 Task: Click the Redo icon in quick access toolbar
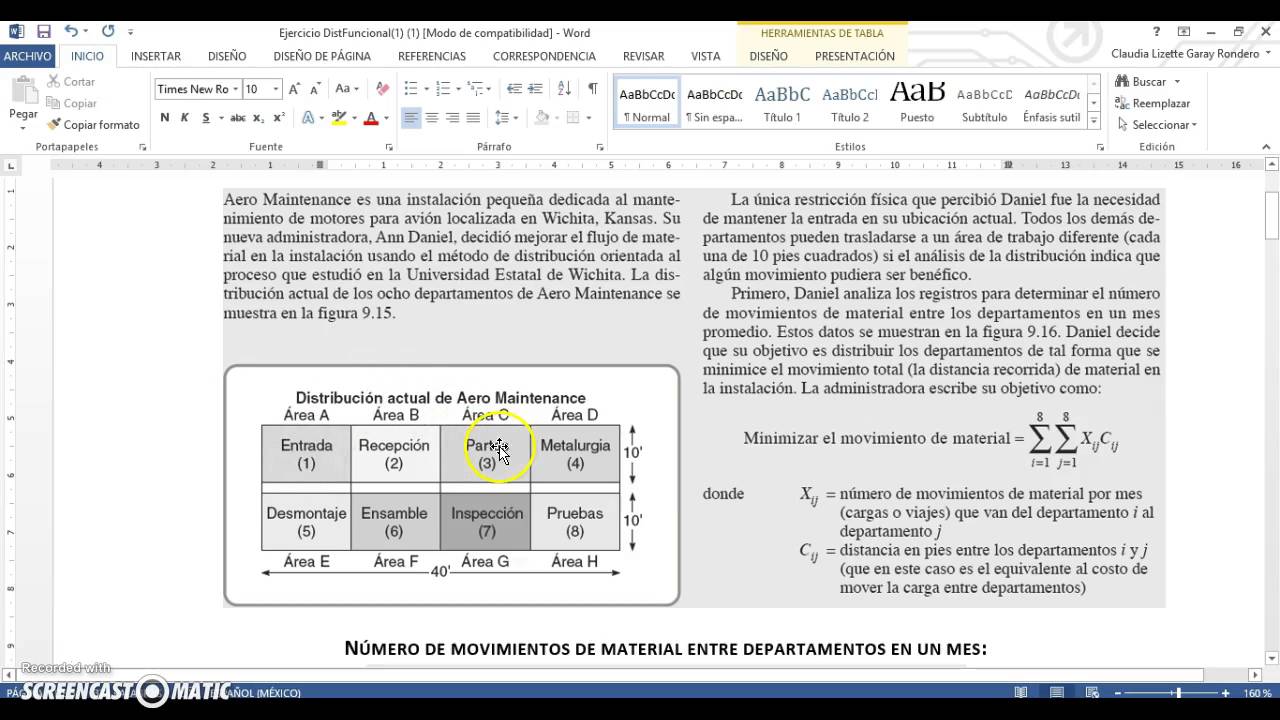click(108, 32)
